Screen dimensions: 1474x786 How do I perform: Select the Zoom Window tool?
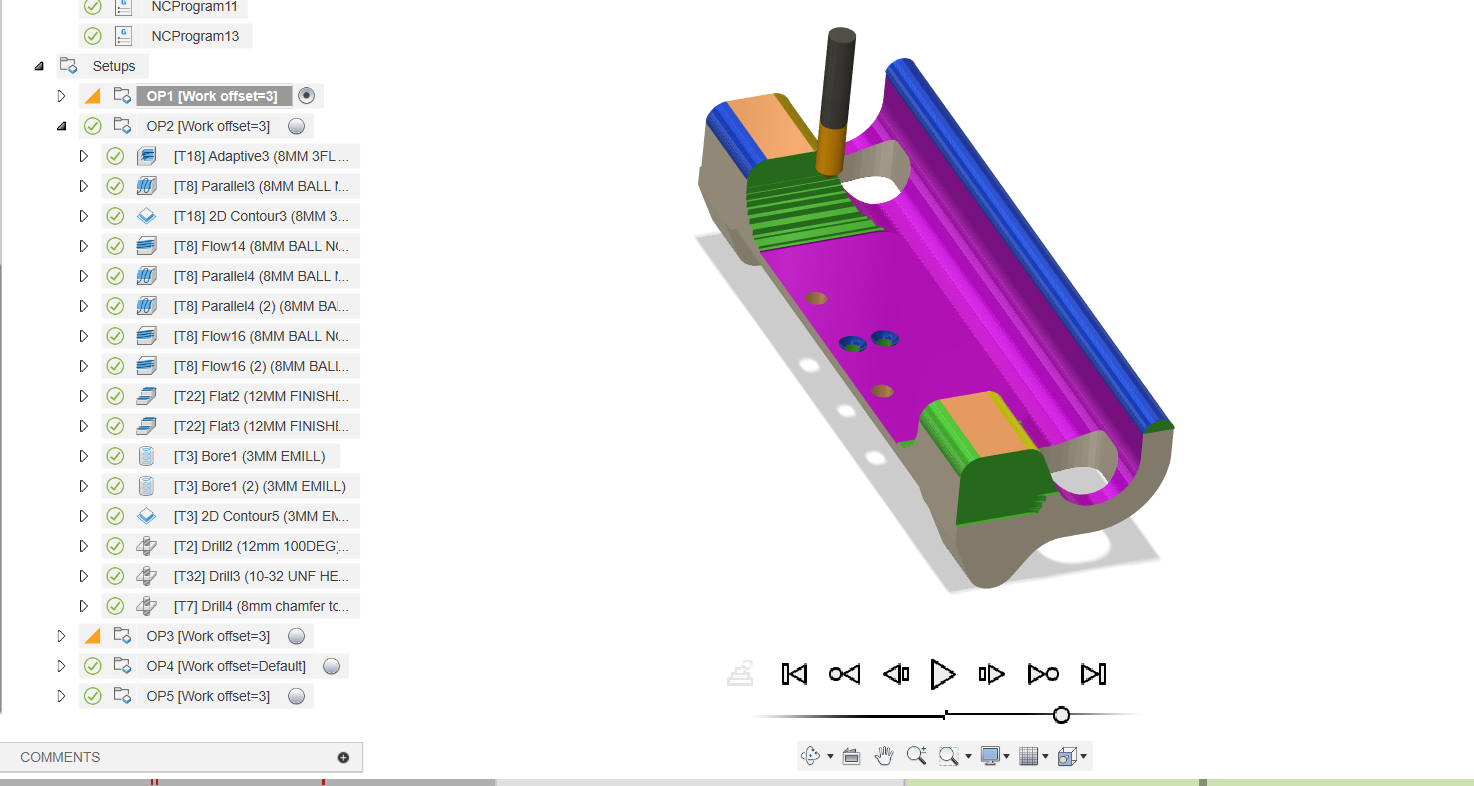948,756
